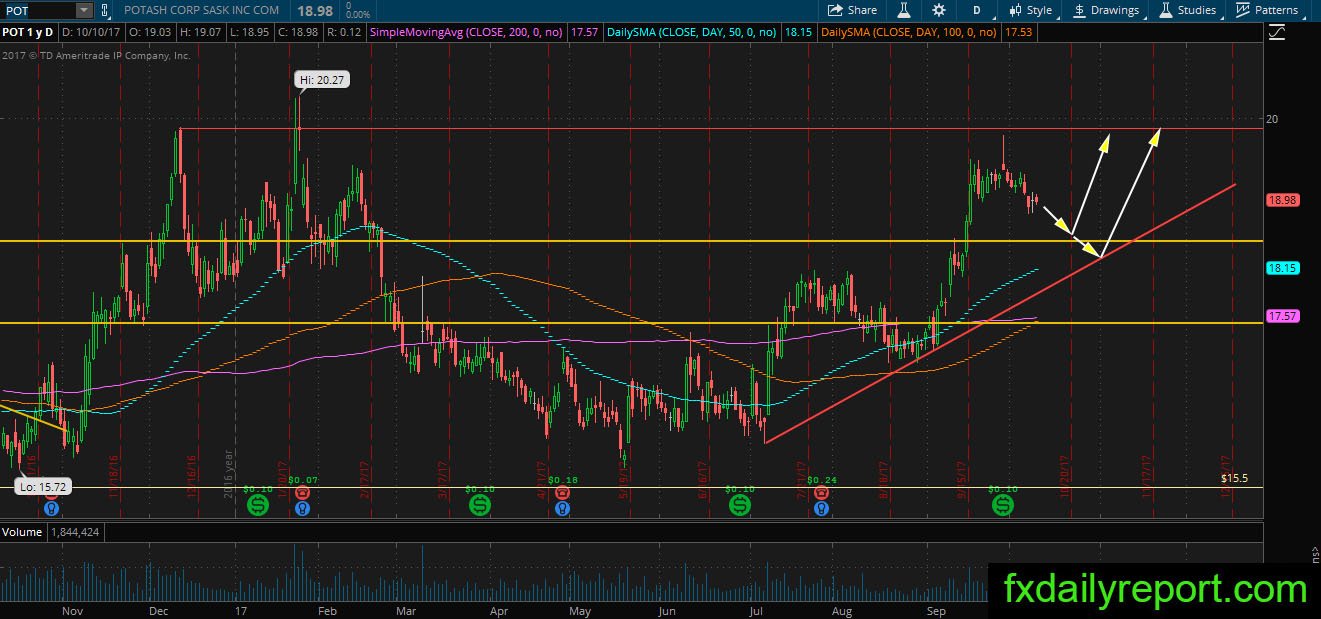This screenshot has width=1321, height=619.
Task: Click the September $0.10 dividend icon
Action: coord(1002,506)
